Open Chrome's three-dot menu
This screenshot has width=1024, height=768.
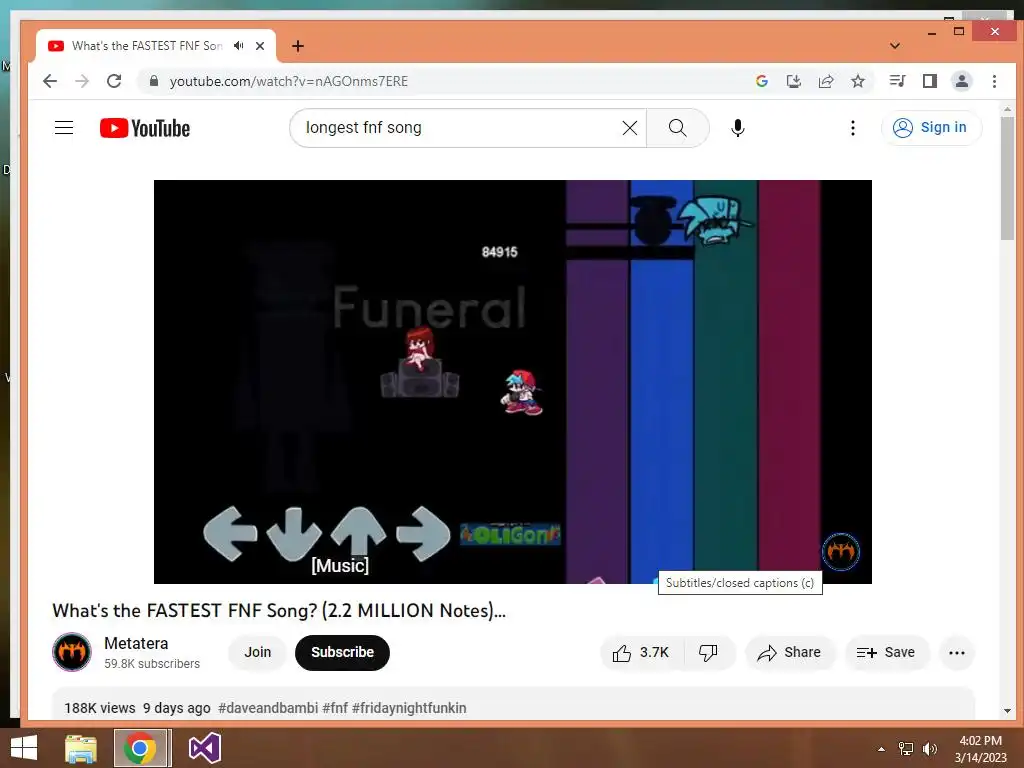(x=994, y=81)
